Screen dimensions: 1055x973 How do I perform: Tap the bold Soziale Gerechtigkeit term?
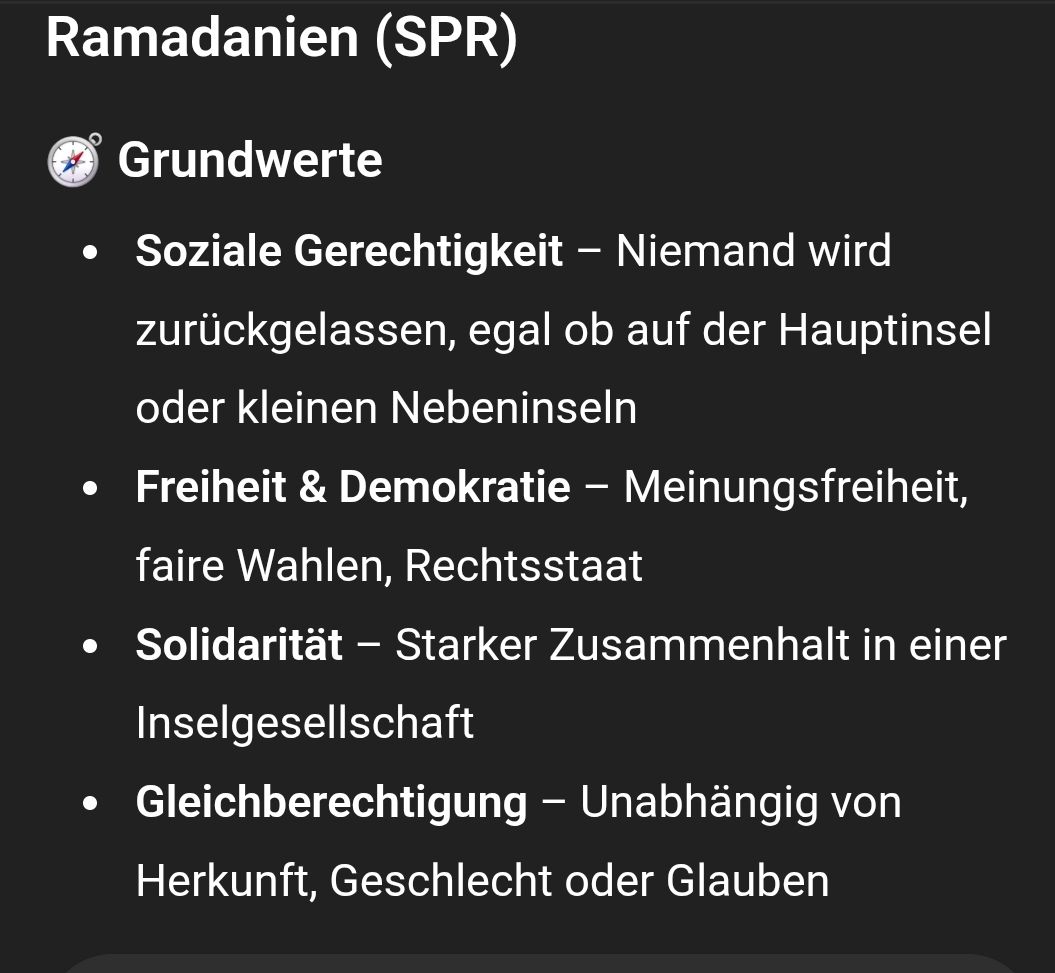349,251
